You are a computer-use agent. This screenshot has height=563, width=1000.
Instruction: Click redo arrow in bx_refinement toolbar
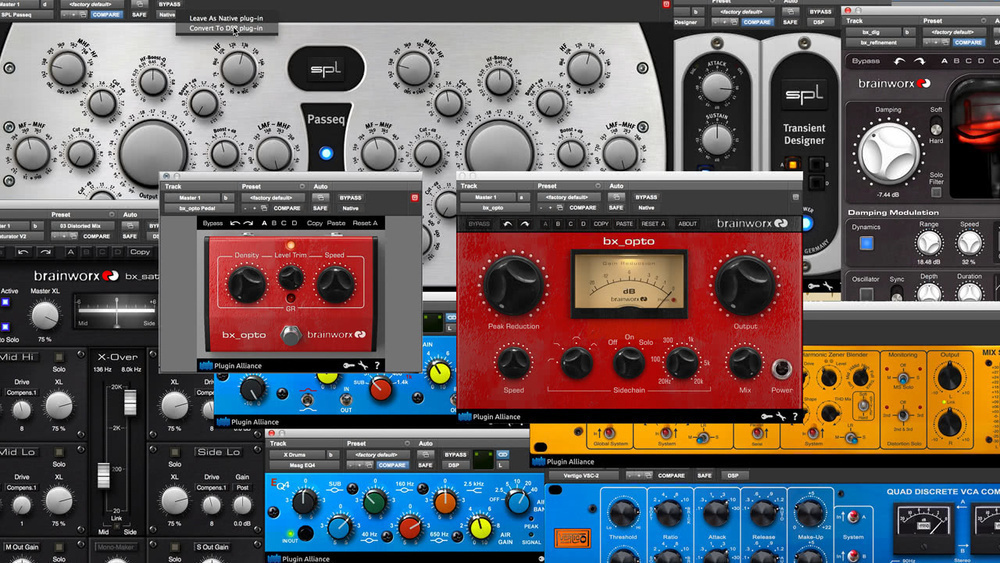coord(920,61)
